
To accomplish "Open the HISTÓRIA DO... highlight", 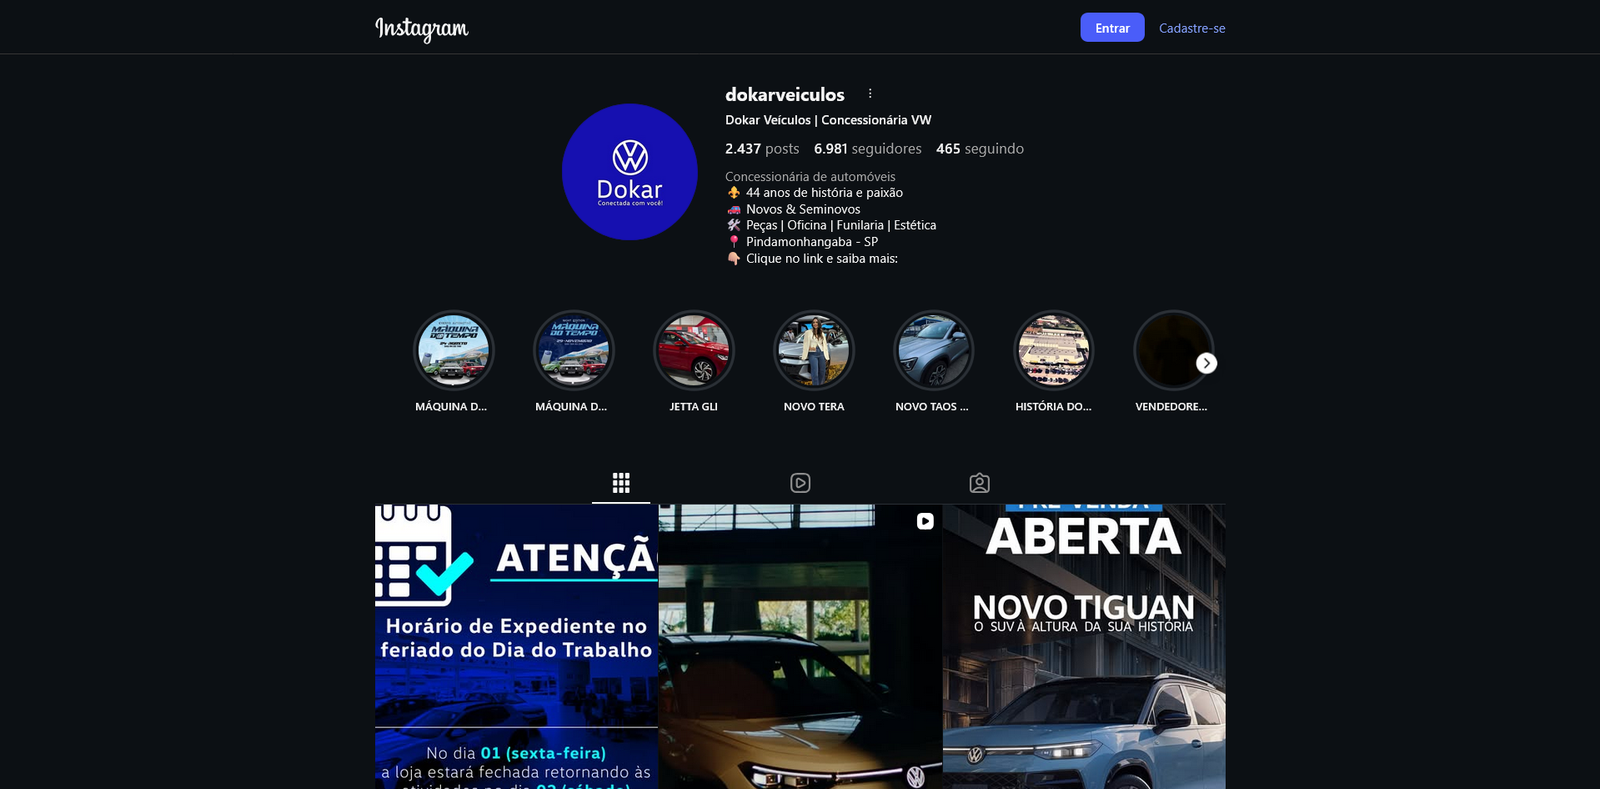I will click(1054, 351).
